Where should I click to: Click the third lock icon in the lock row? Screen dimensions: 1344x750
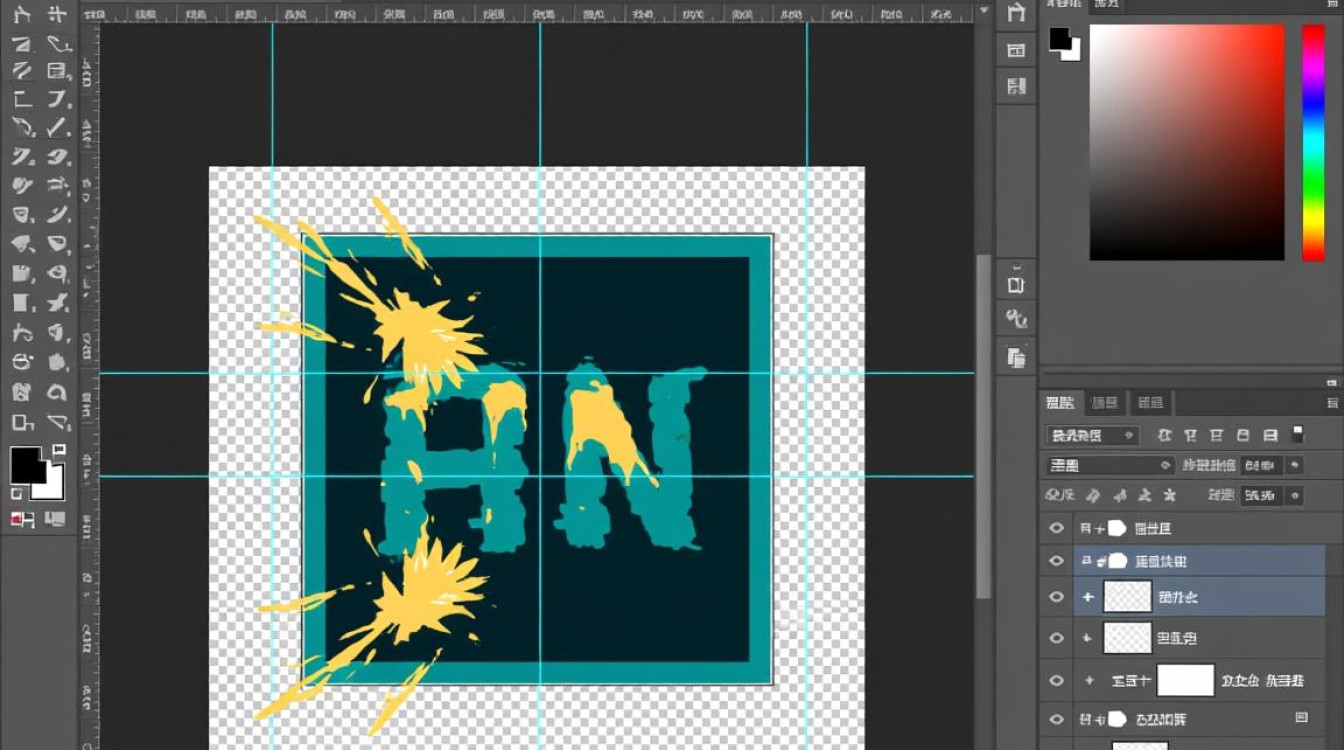1144,495
